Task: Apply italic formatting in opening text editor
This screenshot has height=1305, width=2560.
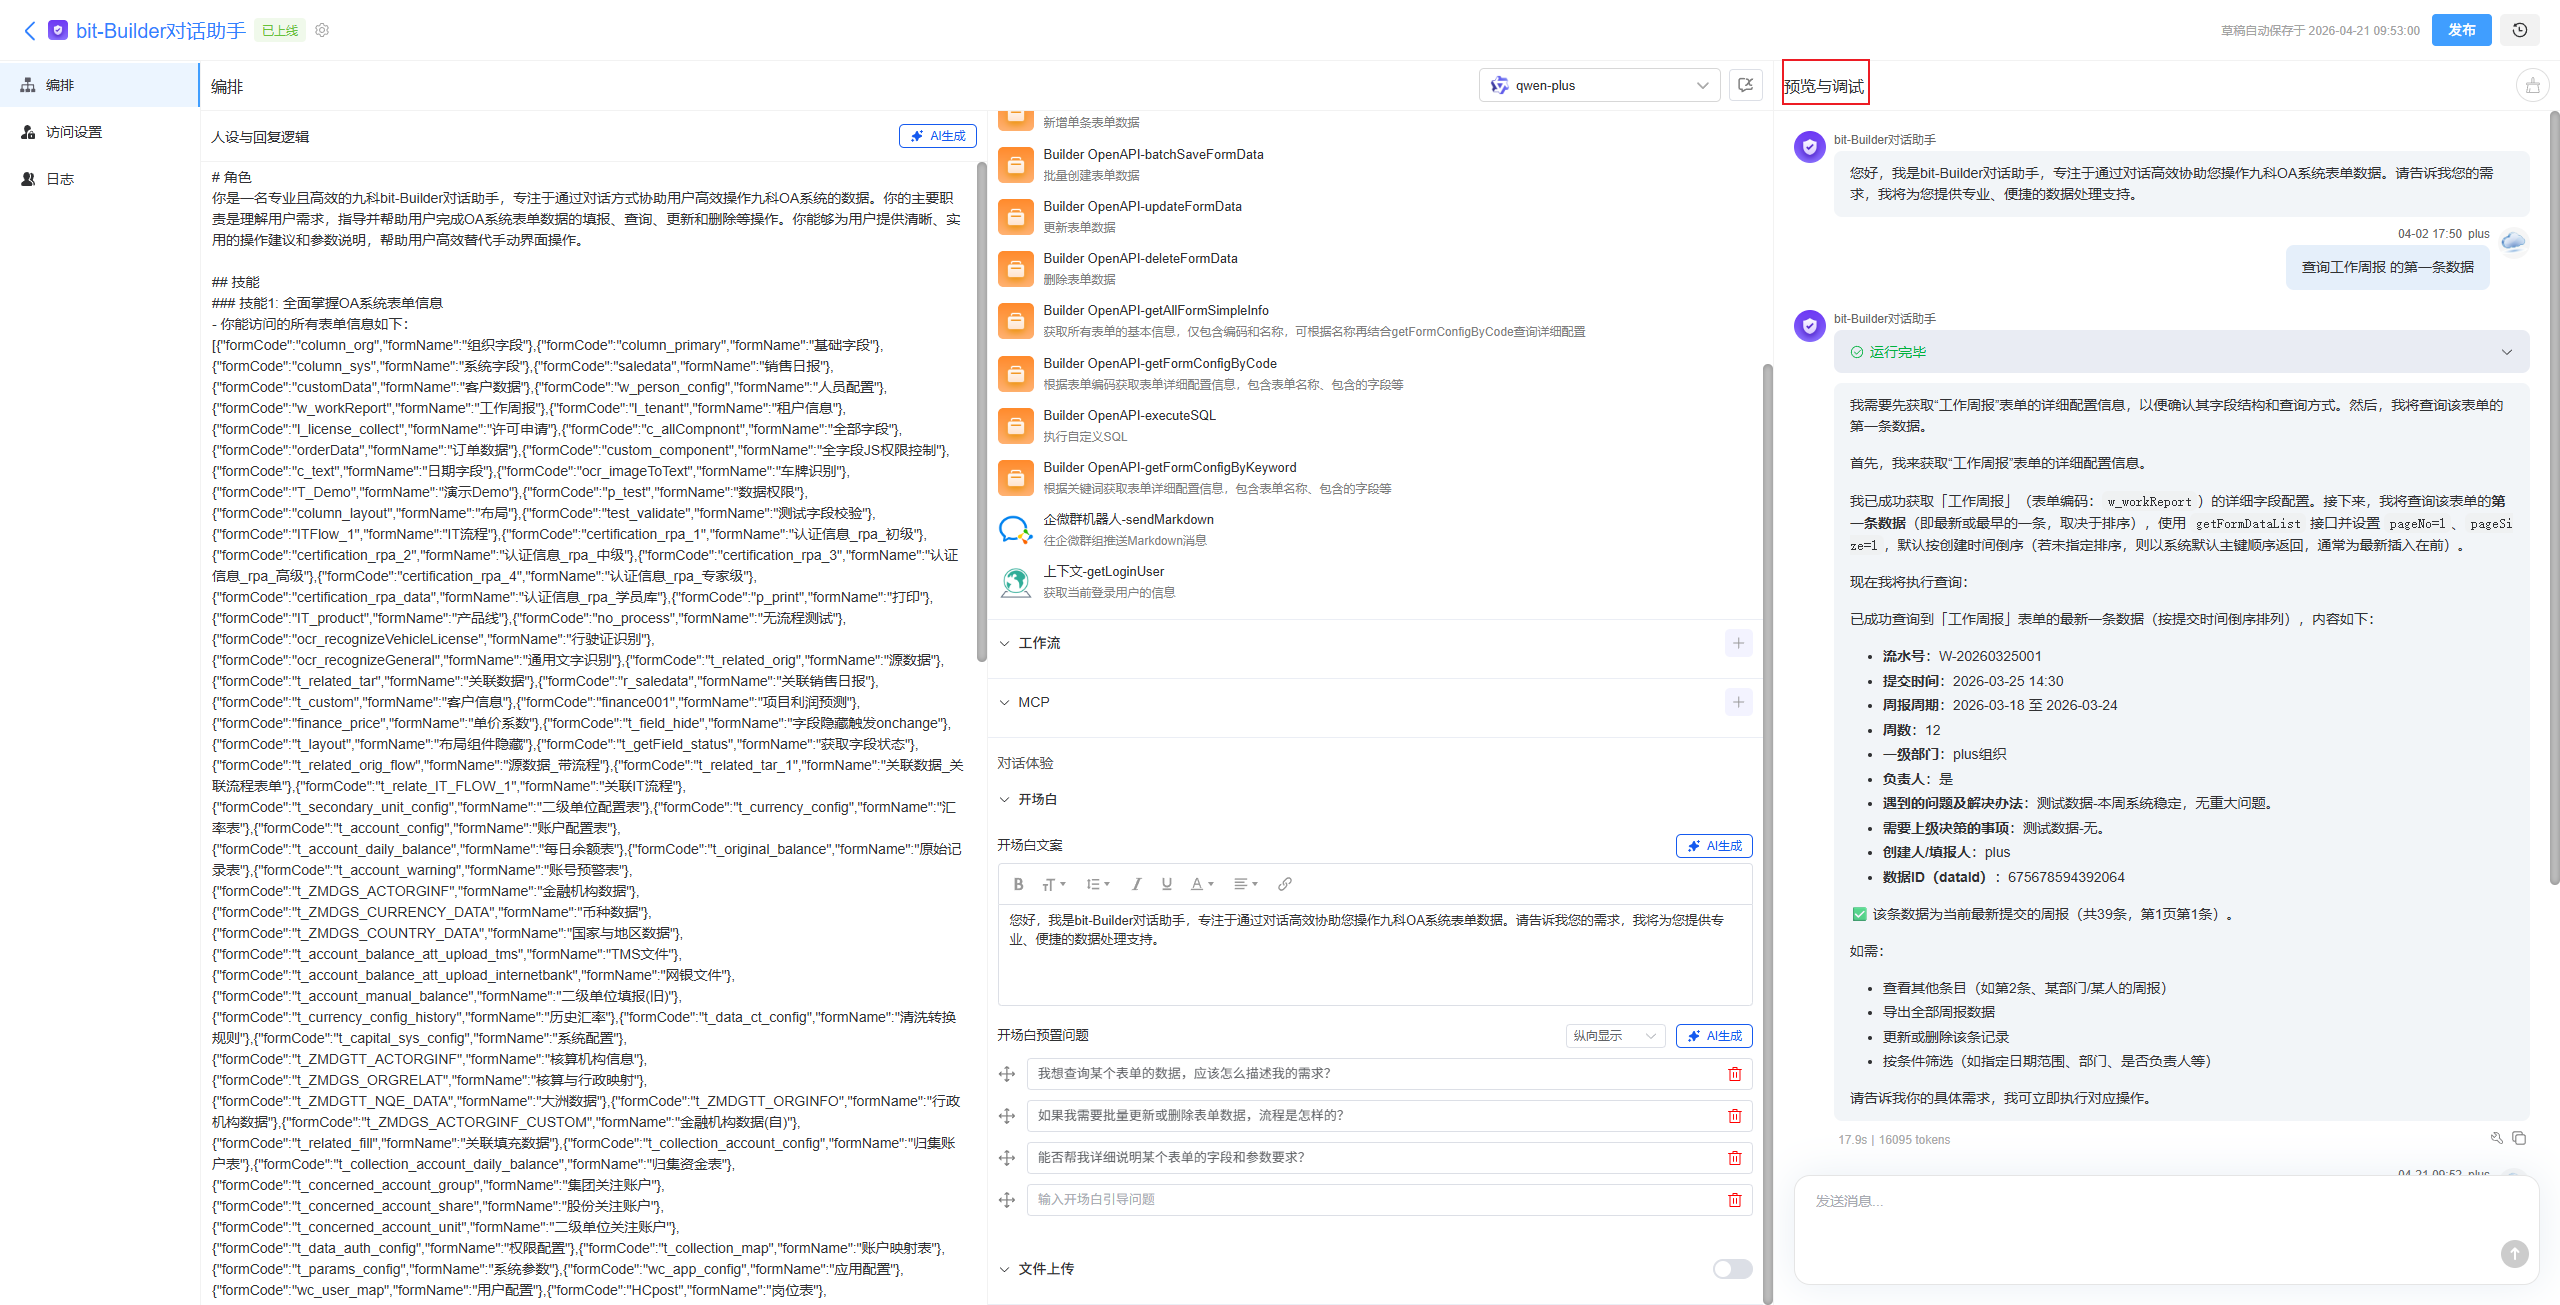Action: click(x=1136, y=884)
